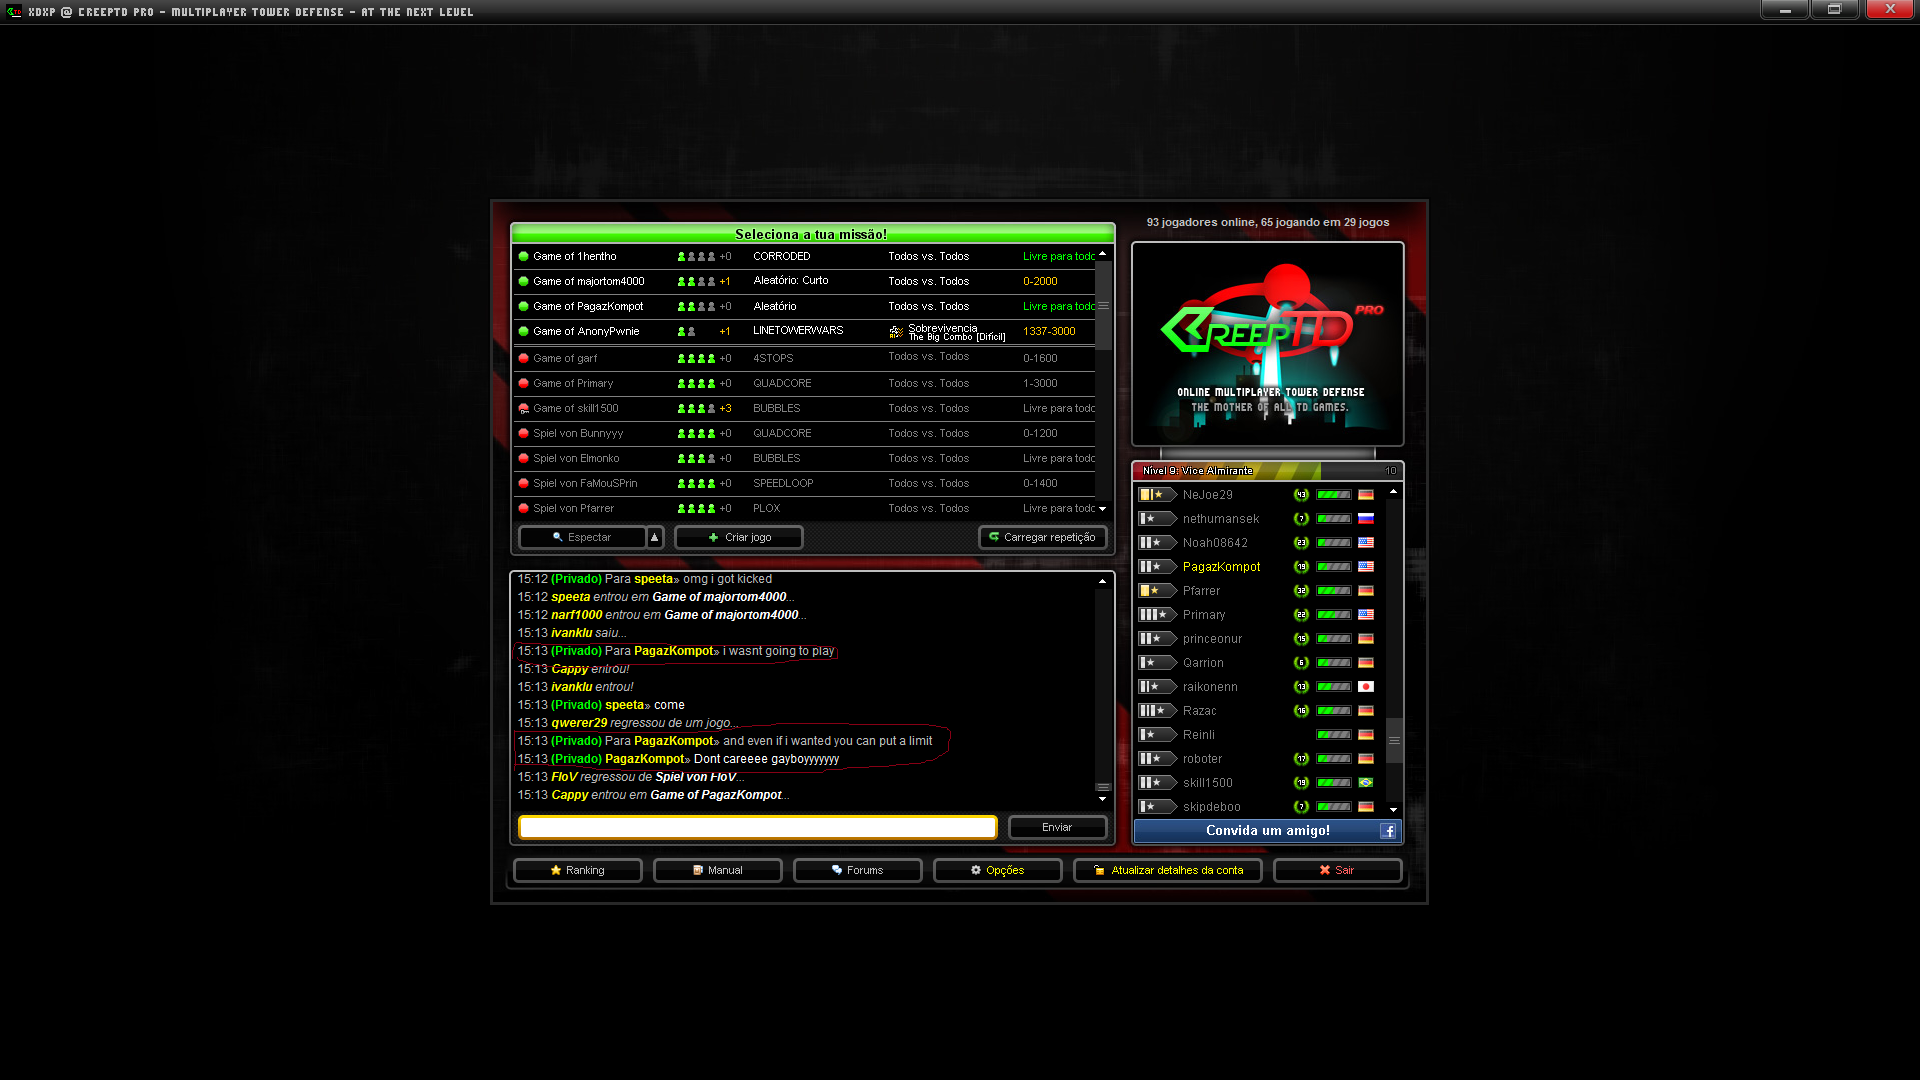Open the Manual menu button
Screen dimensions: 1920x1080
718,871
